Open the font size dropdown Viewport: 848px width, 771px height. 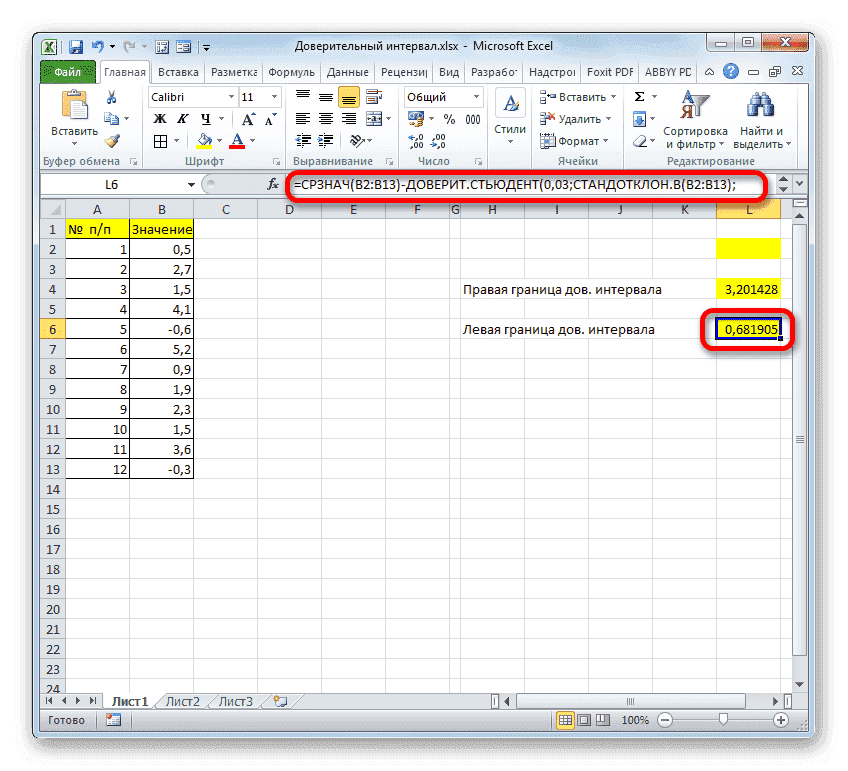click(x=273, y=96)
